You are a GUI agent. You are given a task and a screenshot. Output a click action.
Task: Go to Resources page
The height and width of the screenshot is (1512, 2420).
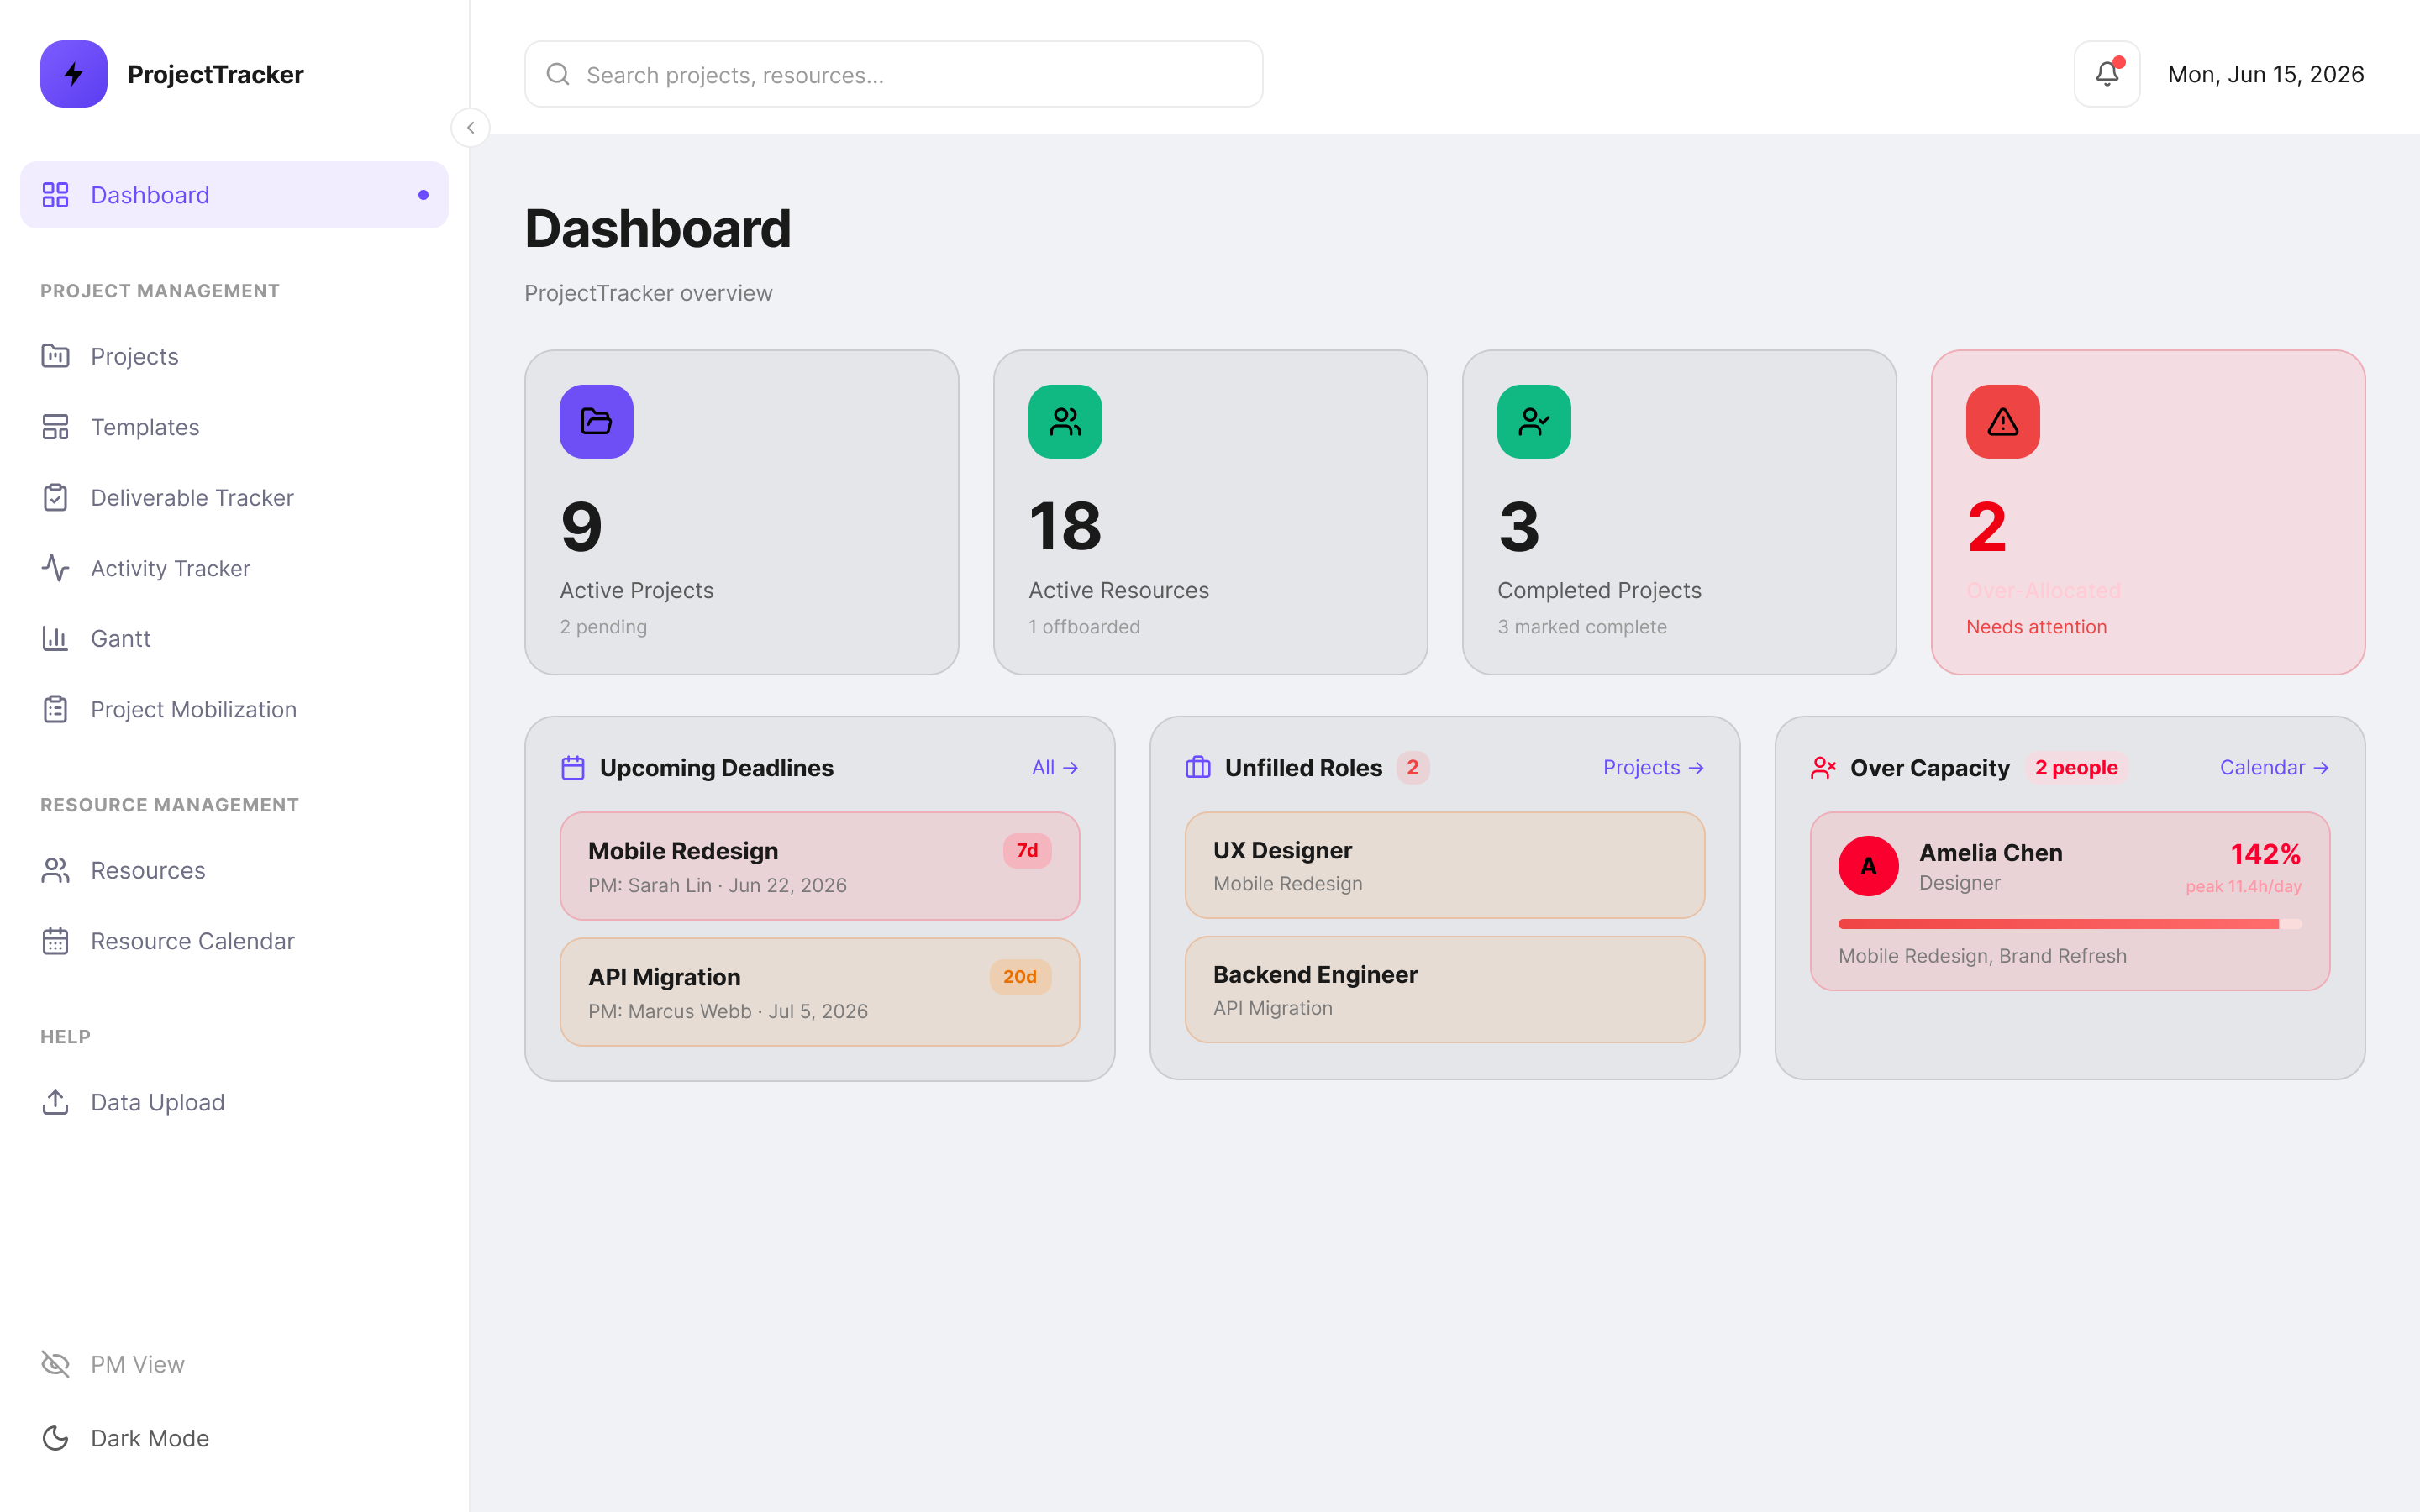pos(234,870)
